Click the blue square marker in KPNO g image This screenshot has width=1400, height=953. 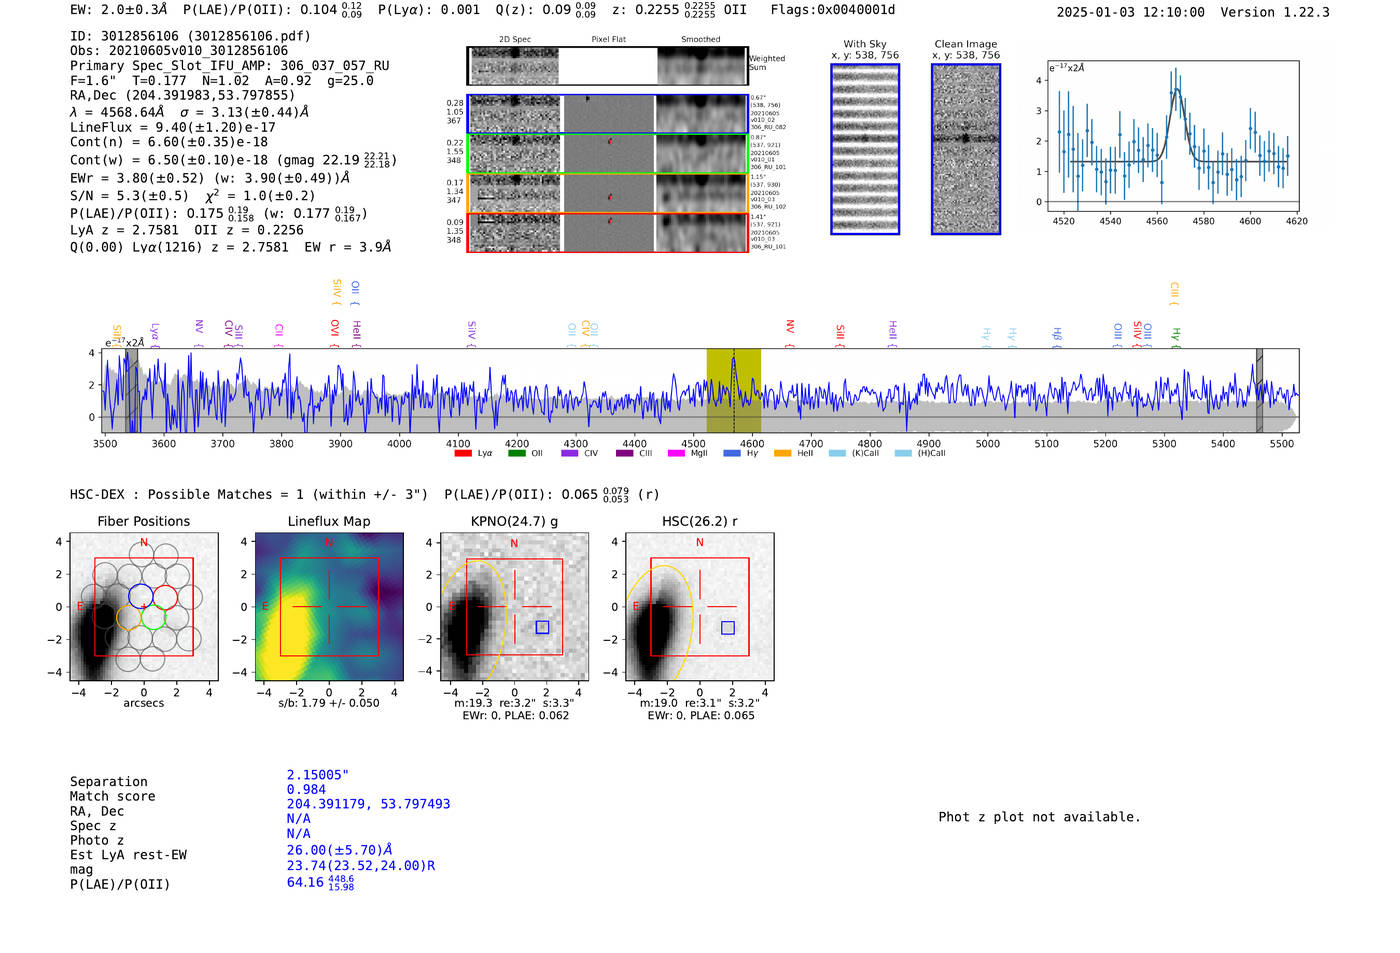click(542, 627)
